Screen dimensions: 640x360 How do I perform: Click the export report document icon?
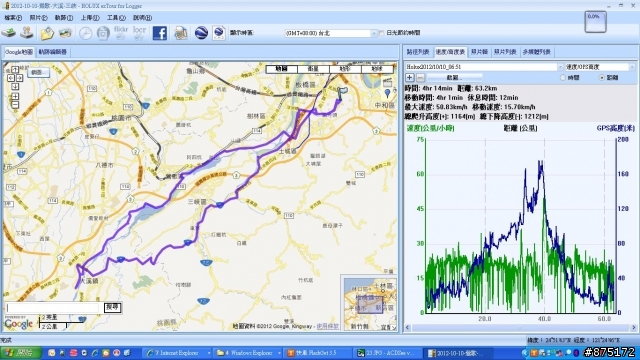181,33
